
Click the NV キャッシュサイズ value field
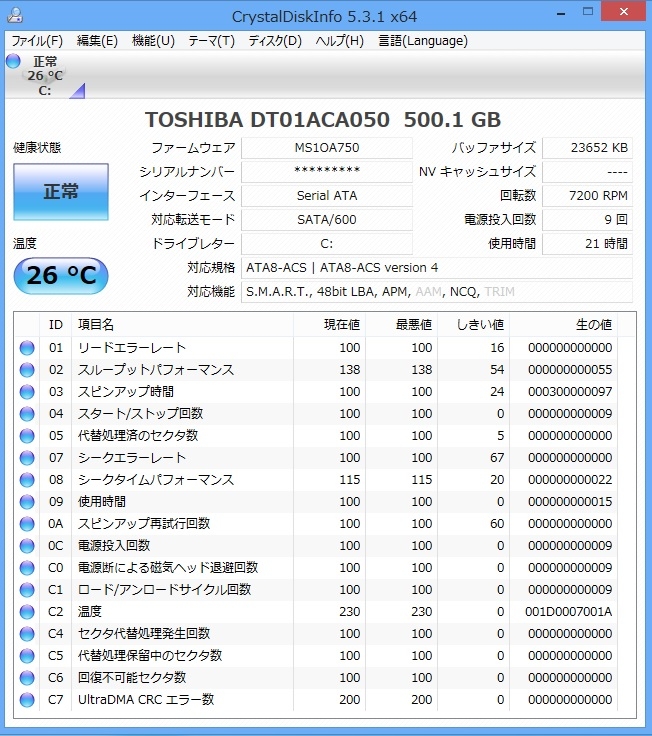(x=587, y=172)
